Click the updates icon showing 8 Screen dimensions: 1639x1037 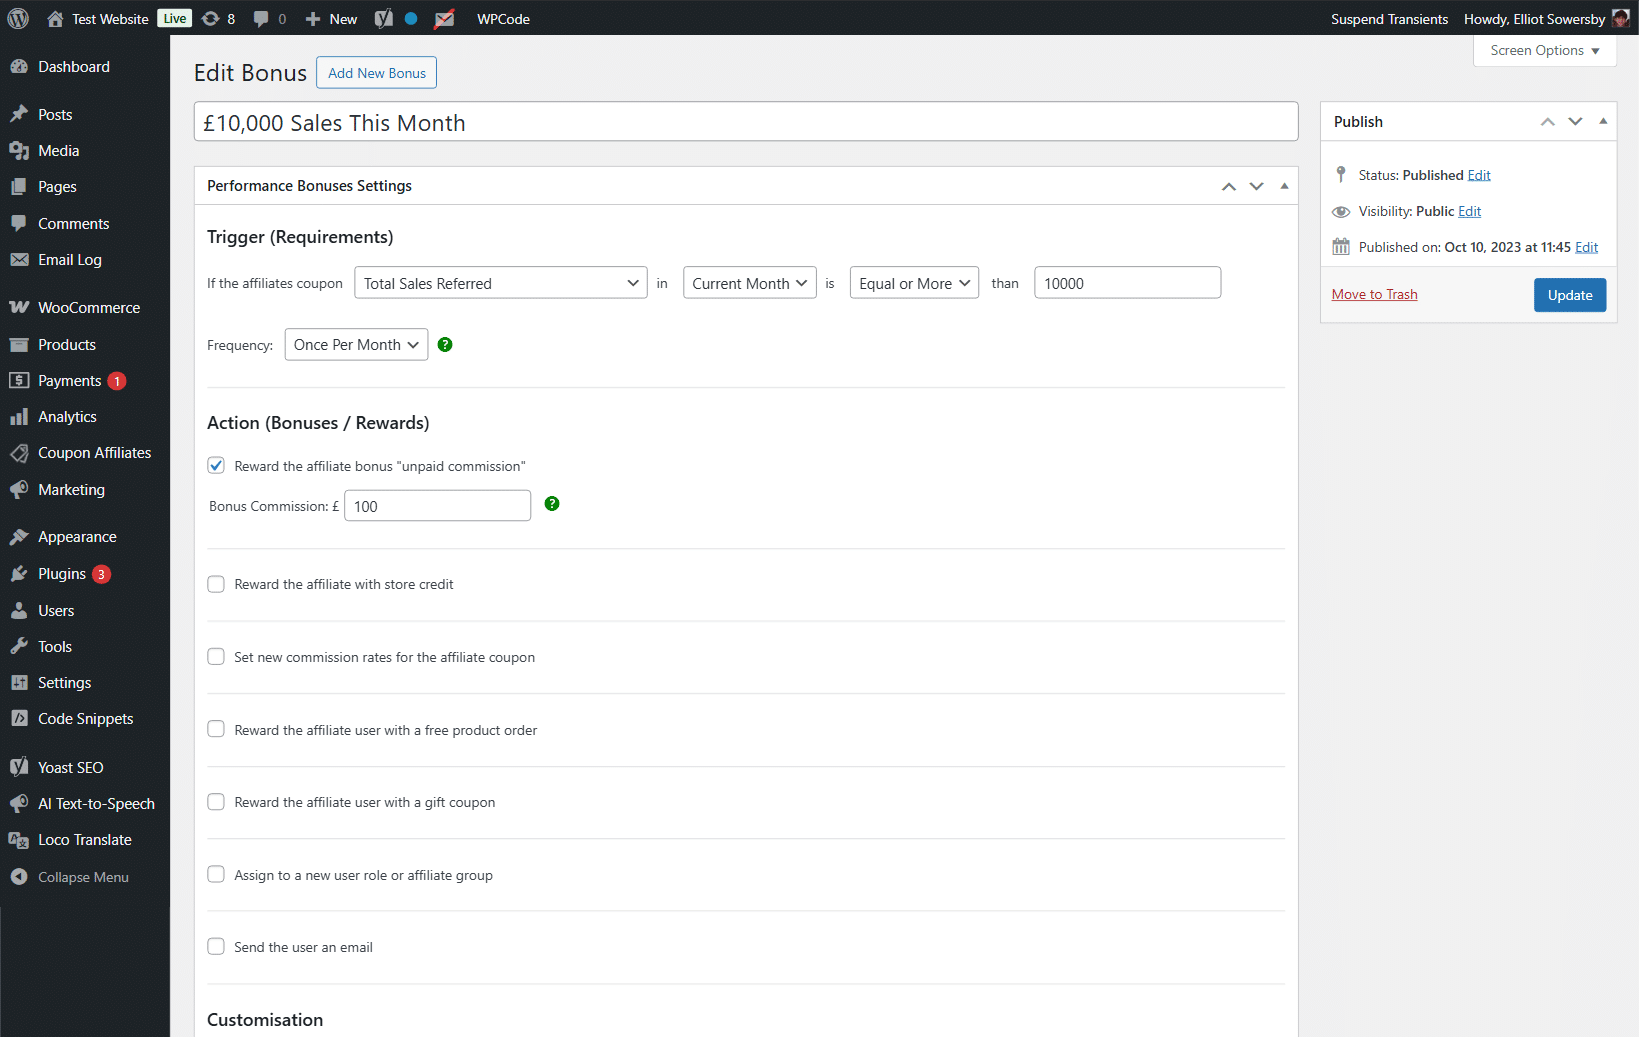click(210, 18)
